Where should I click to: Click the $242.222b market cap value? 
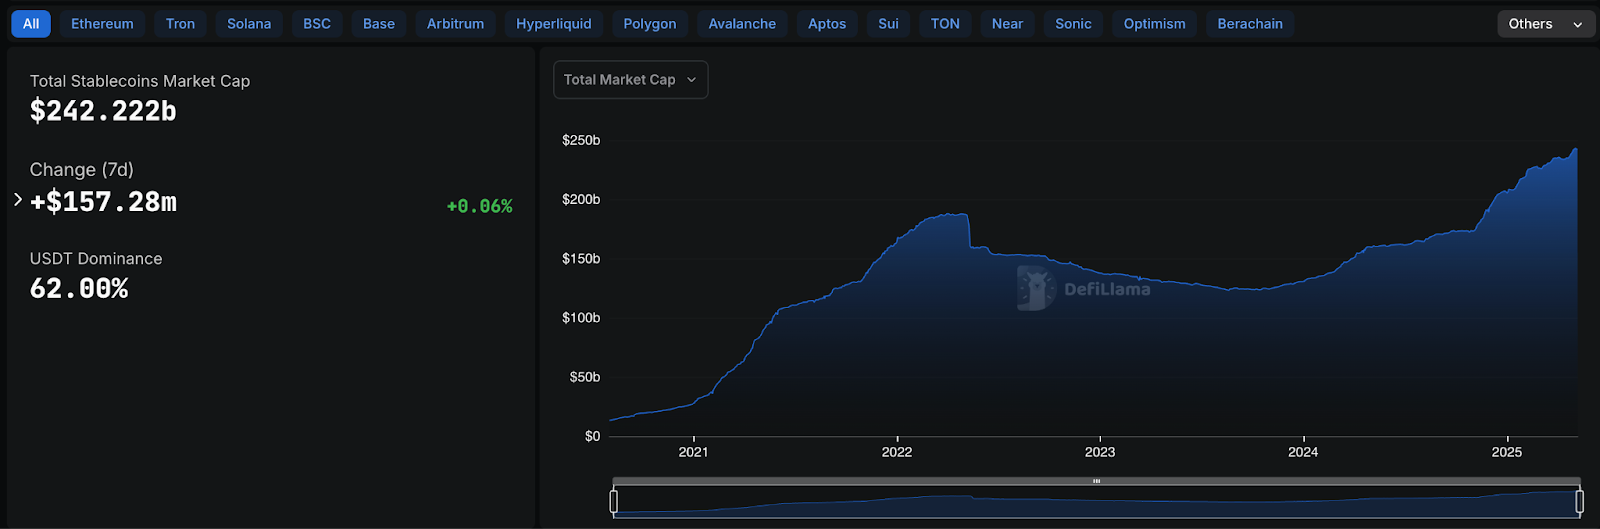pos(103,111)
